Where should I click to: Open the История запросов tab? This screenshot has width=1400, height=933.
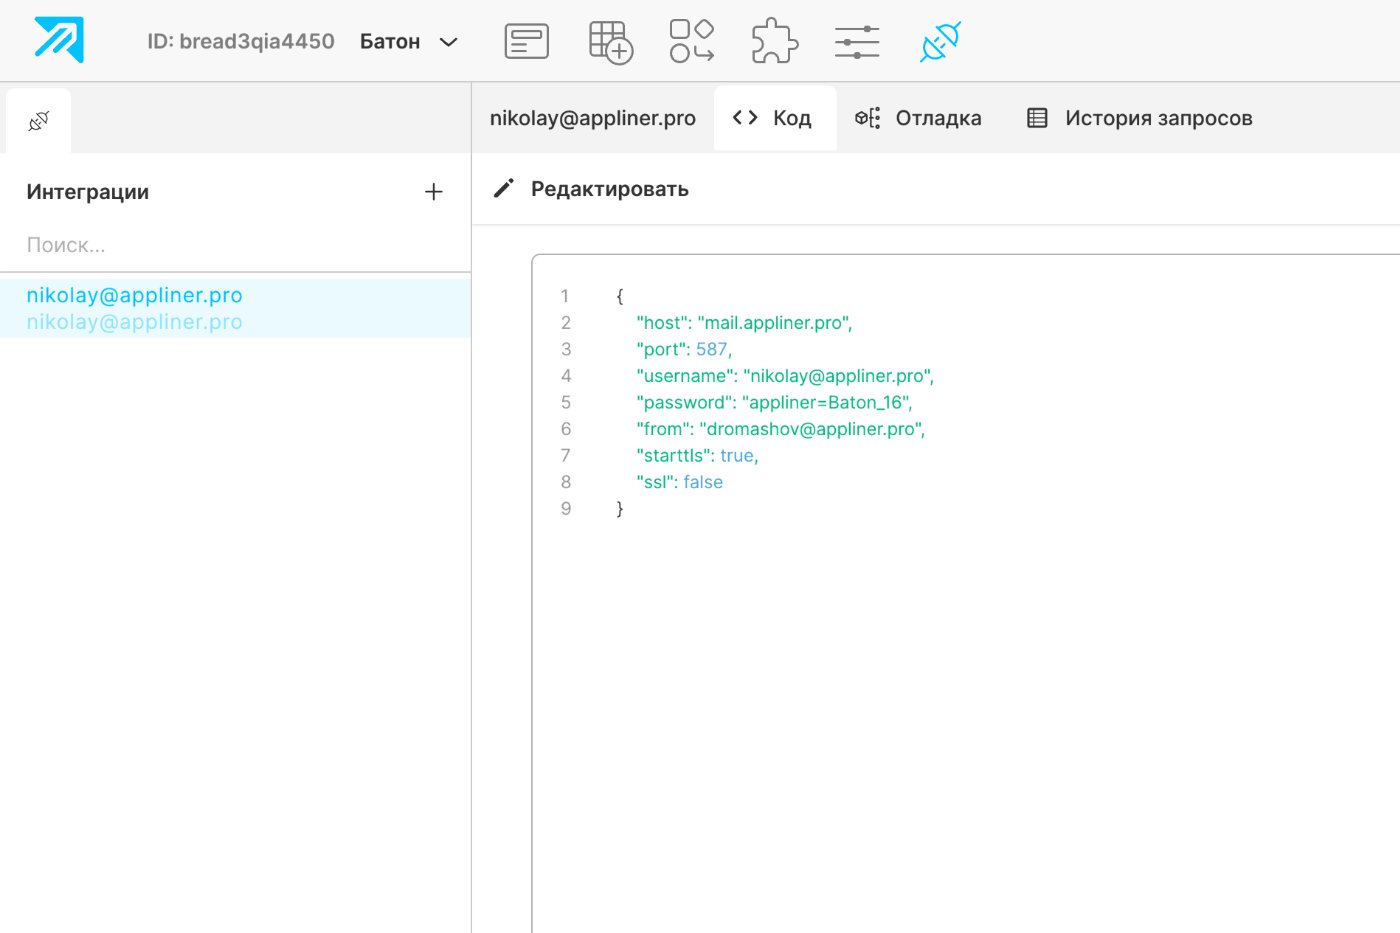coord(1140,118)
